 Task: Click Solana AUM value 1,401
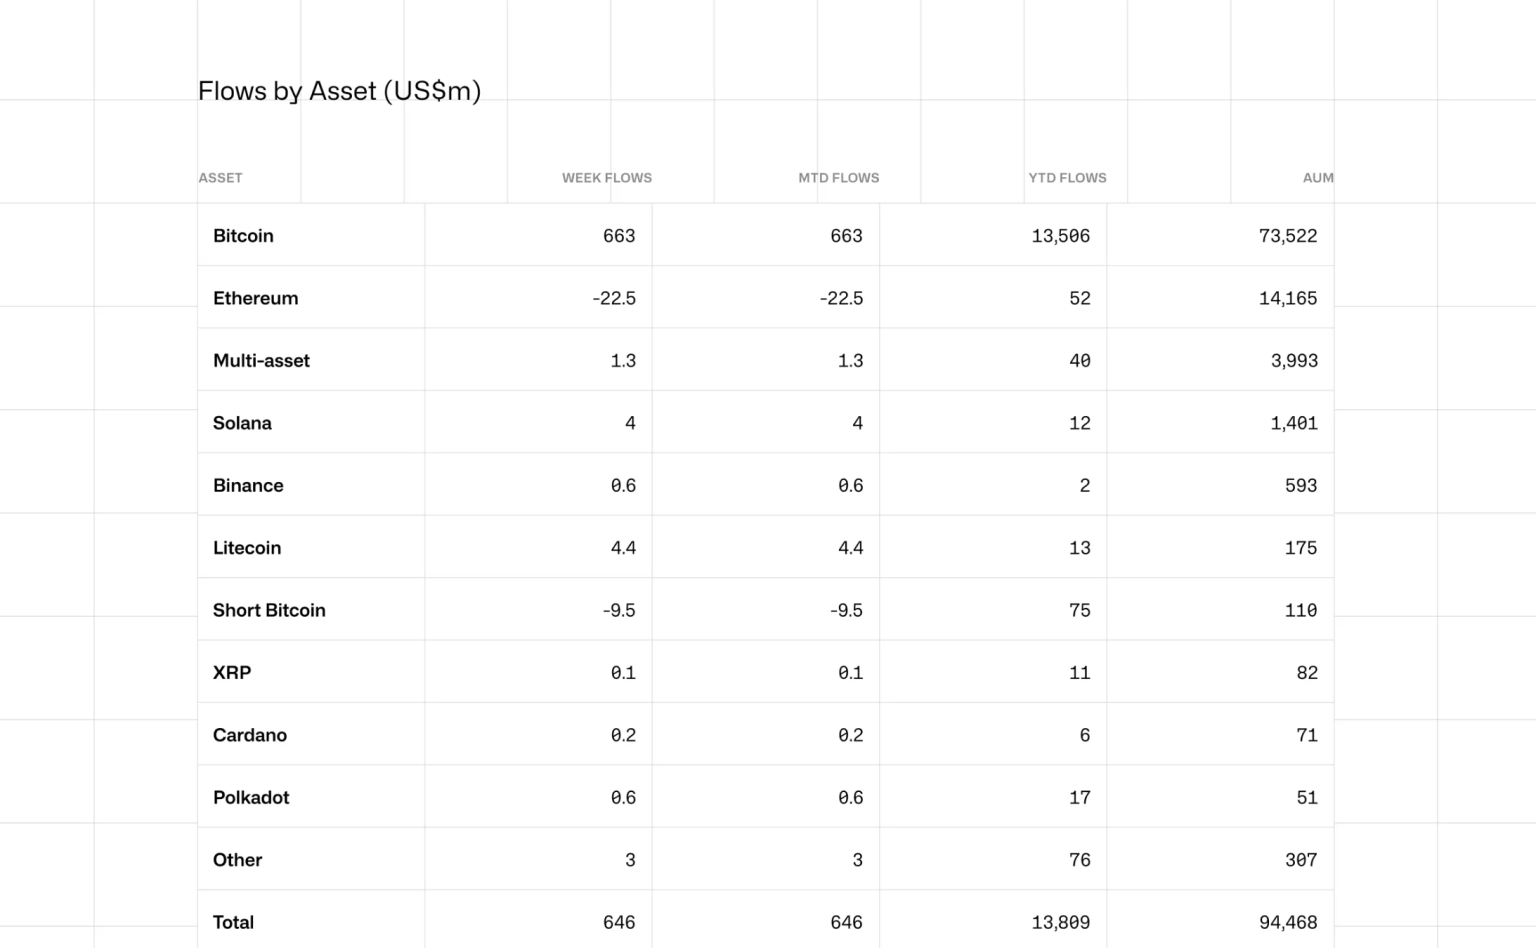pos(1294,423)
